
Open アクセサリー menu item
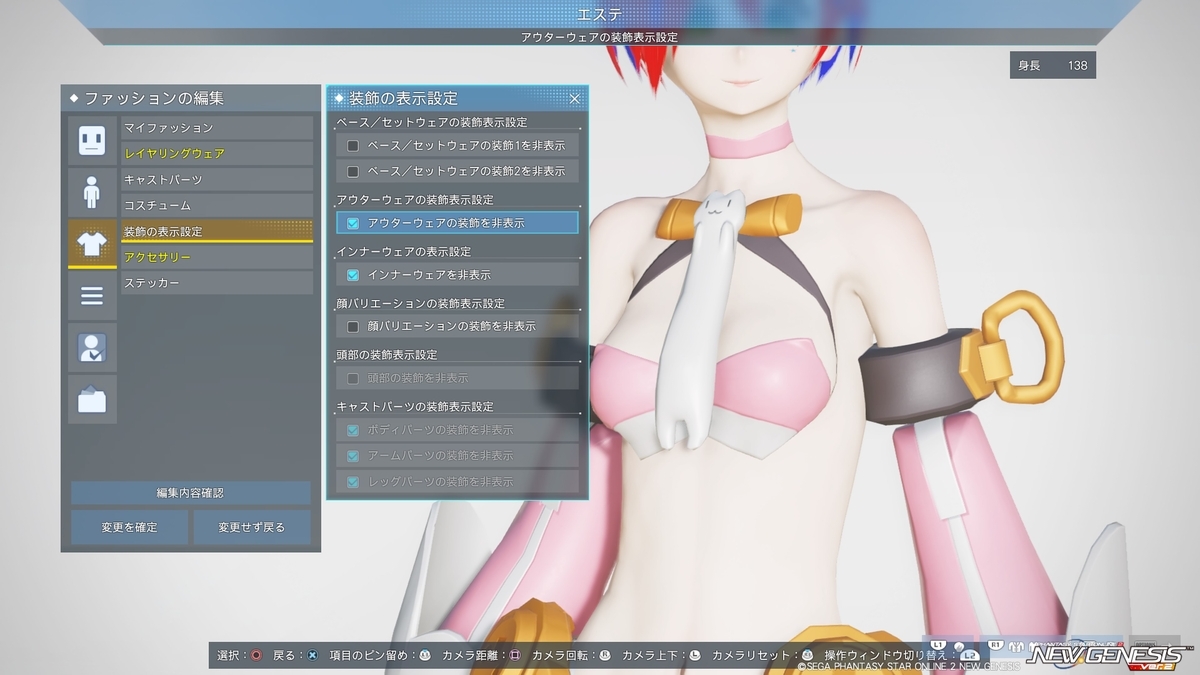click(x=217, y=258)
